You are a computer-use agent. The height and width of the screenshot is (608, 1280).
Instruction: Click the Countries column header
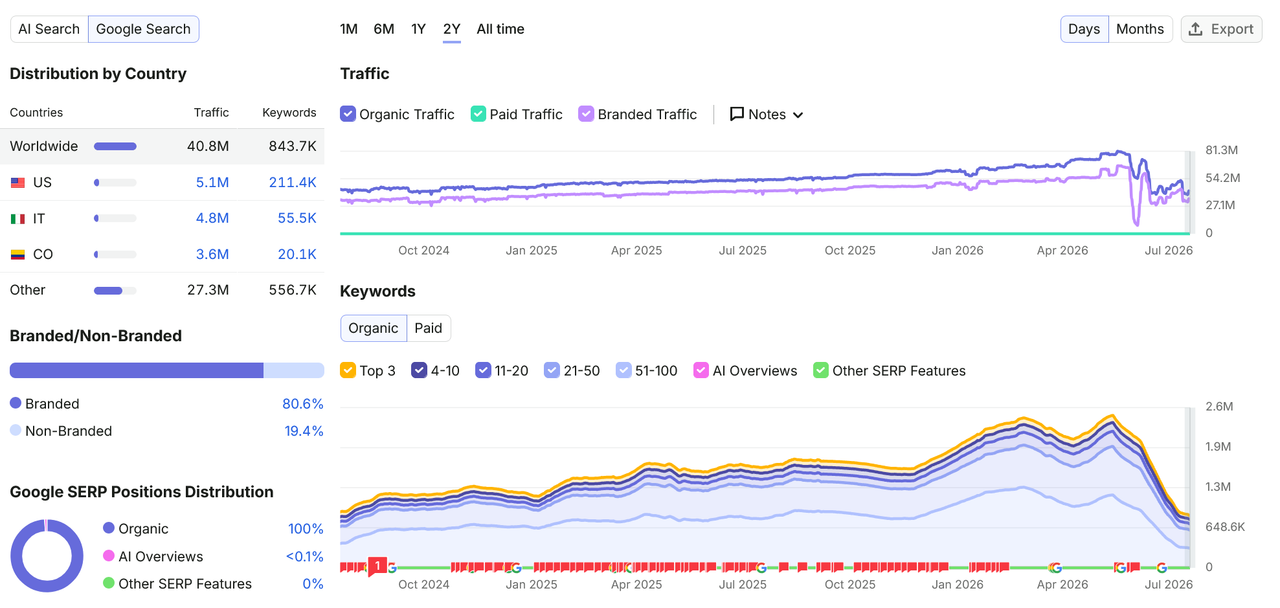(36, 113)
